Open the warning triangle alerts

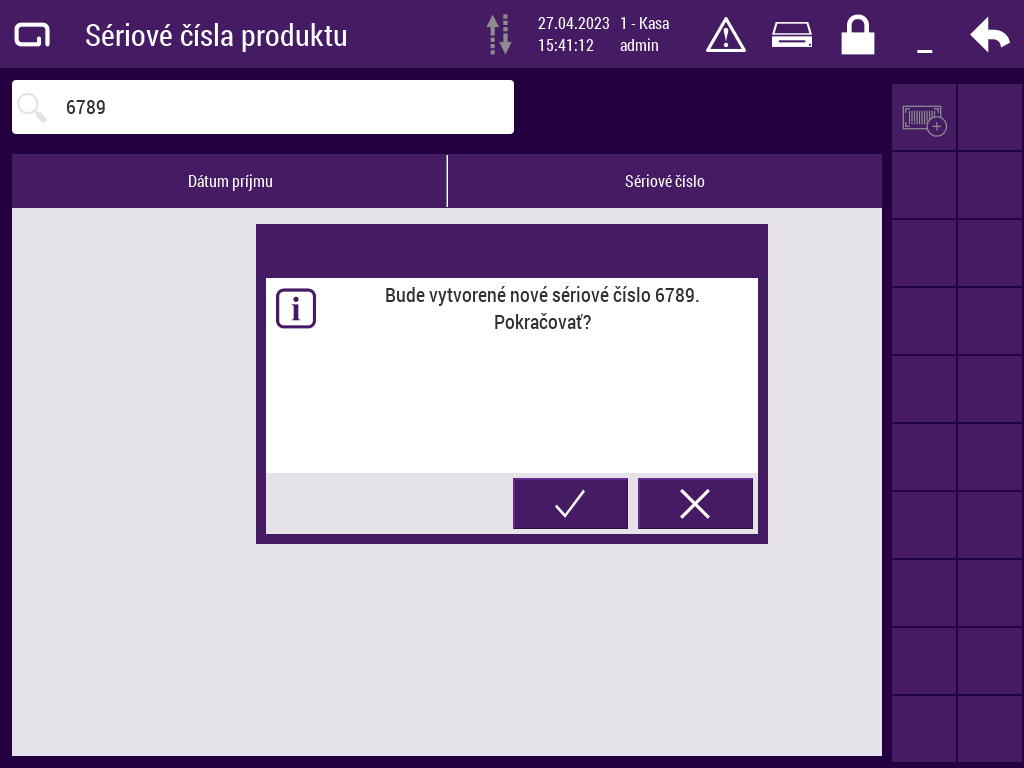[726, 35]
